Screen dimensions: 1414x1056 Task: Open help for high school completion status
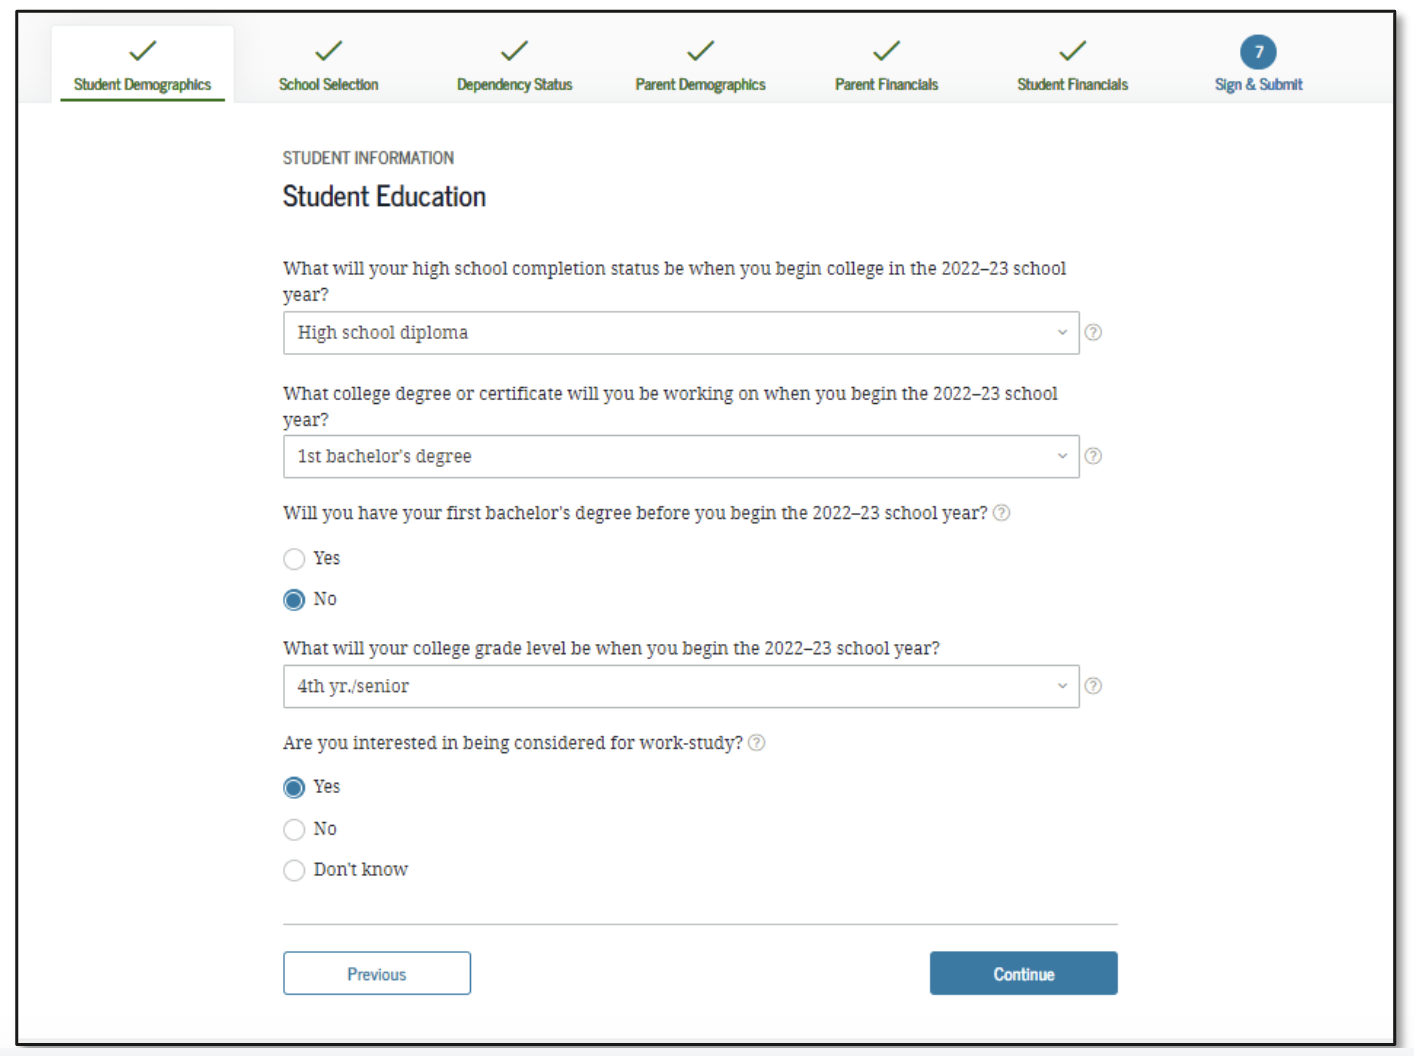coord(1093,332)
